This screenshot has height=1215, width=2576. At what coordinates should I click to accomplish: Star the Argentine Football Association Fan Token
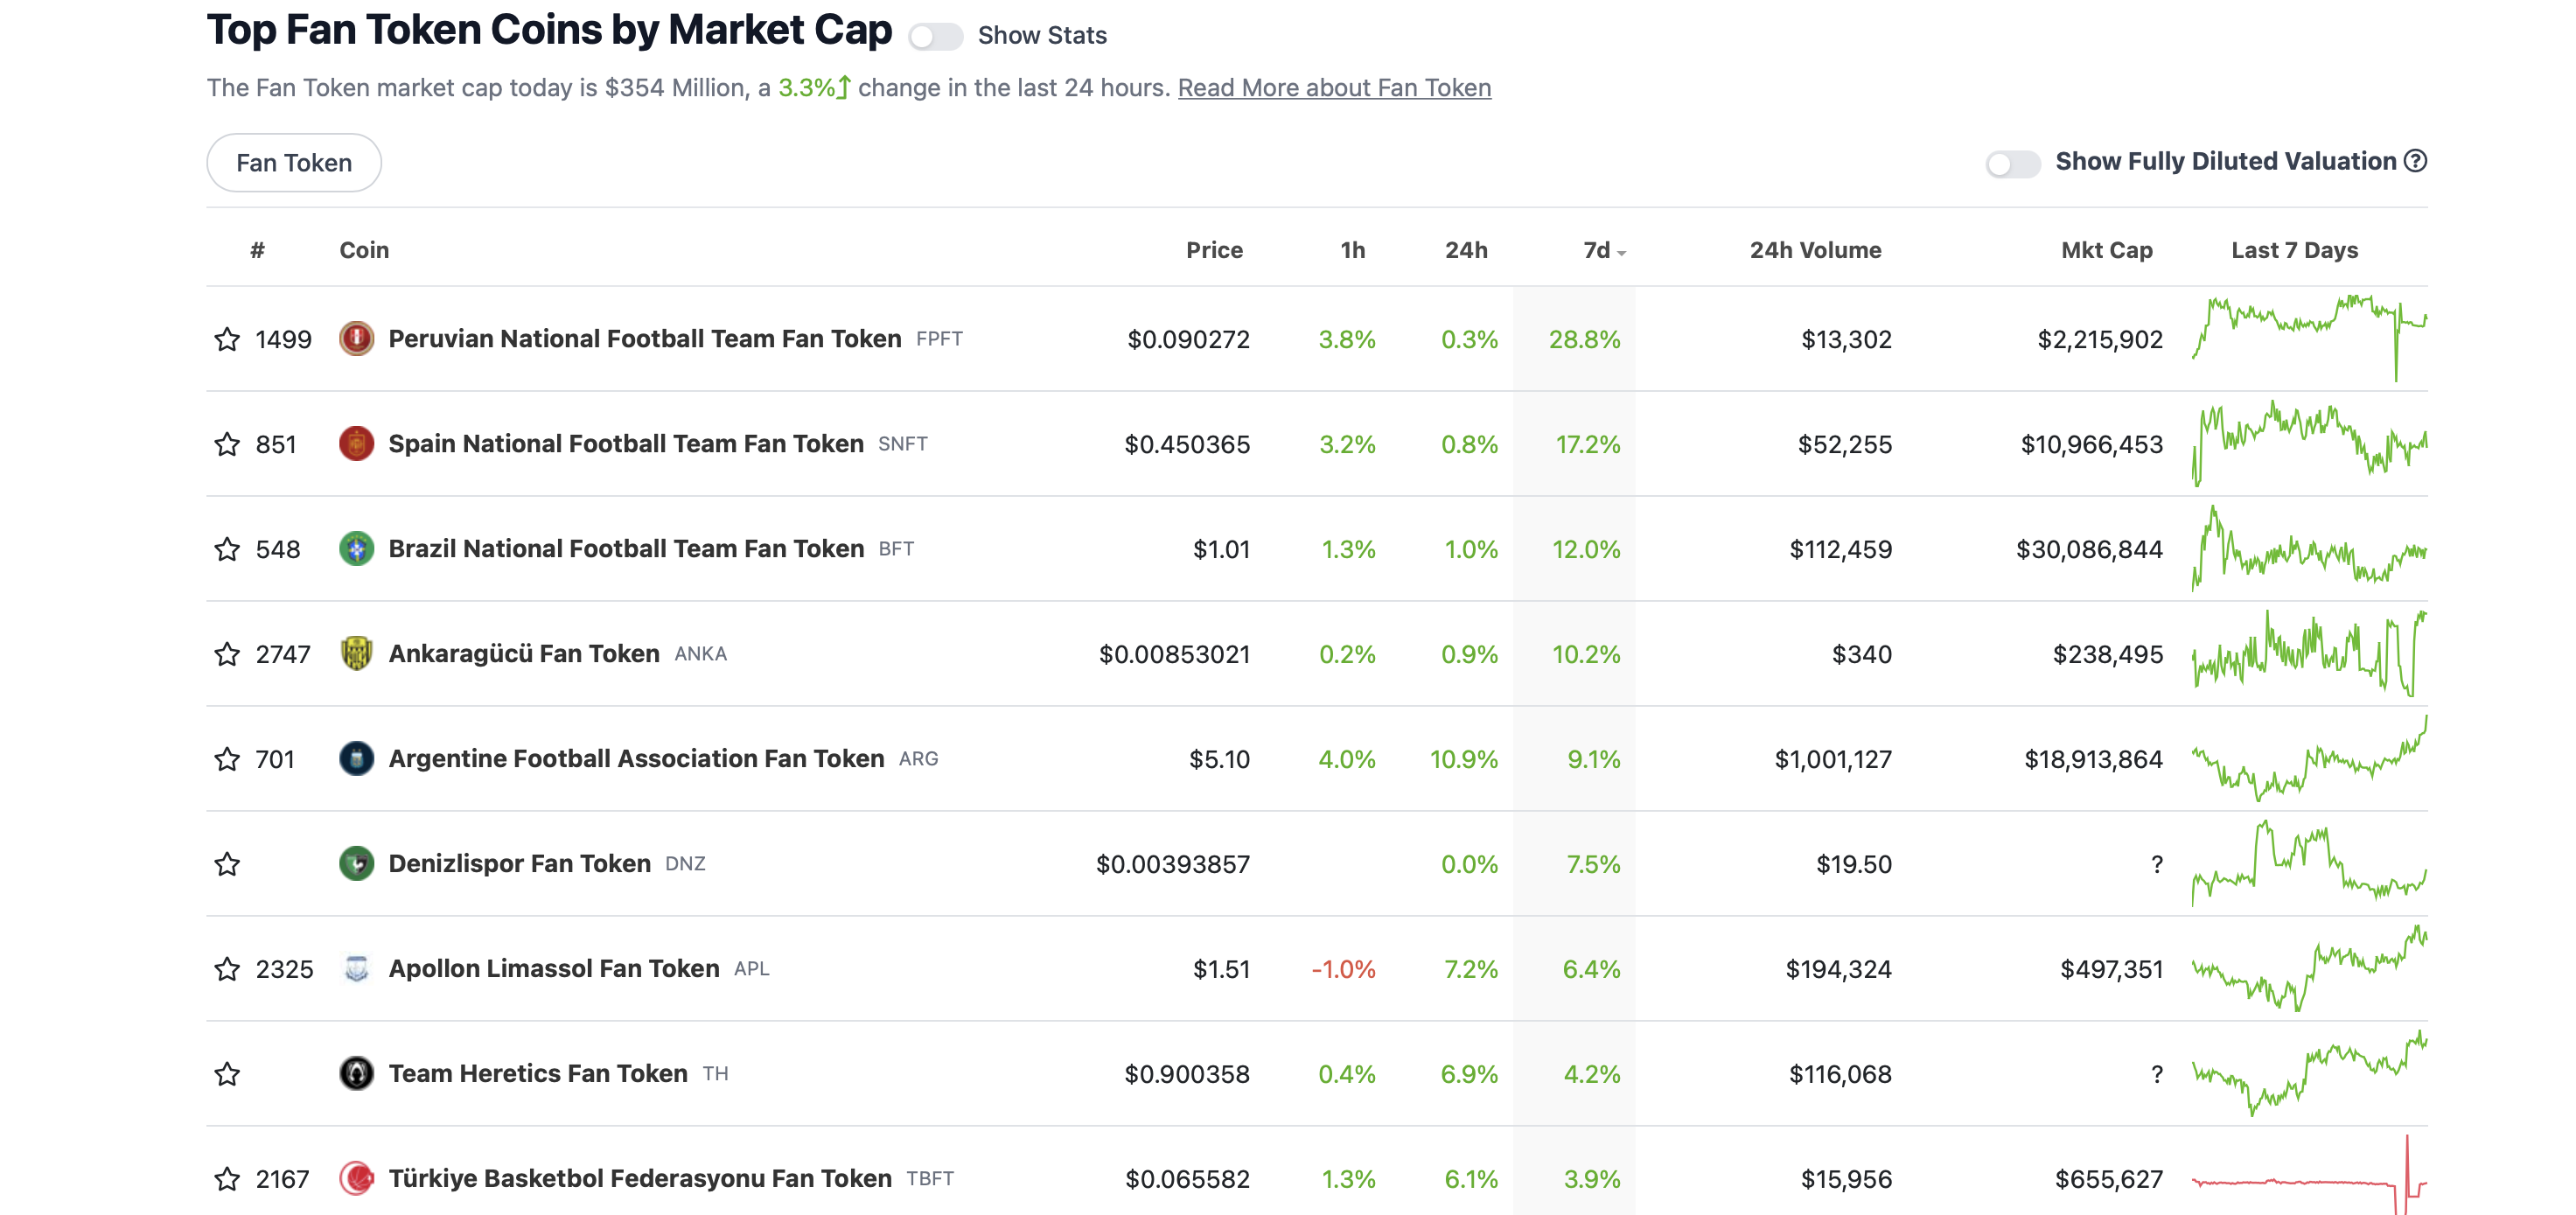[227, 759]
